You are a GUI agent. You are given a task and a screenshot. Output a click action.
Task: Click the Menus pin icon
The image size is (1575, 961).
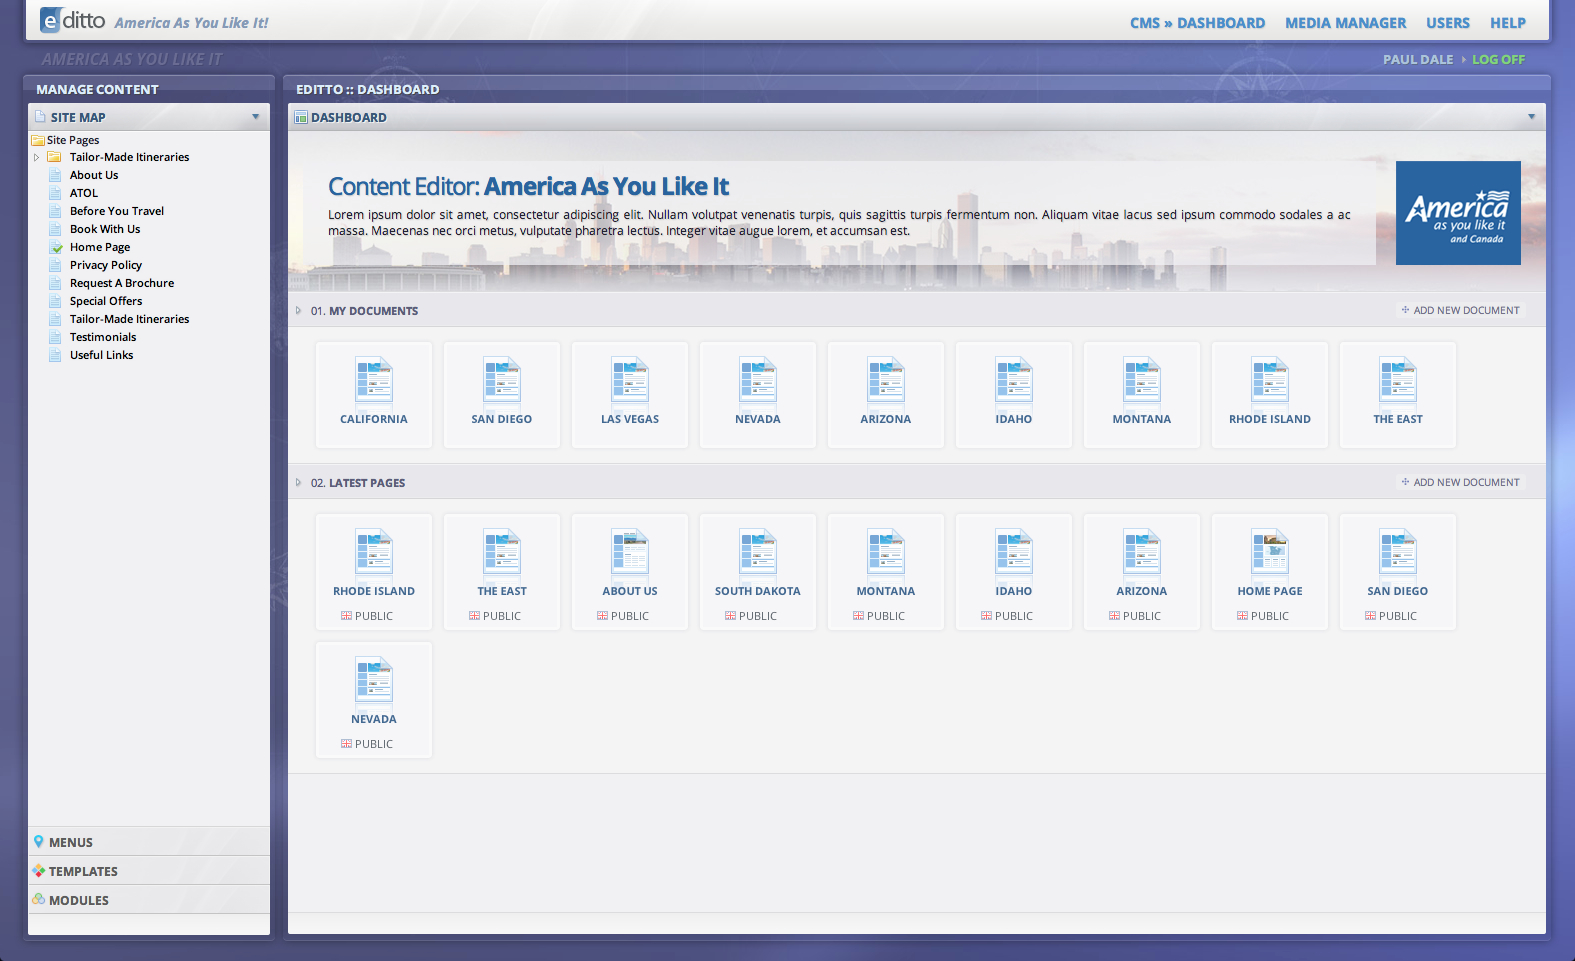[x=39, y=842]
